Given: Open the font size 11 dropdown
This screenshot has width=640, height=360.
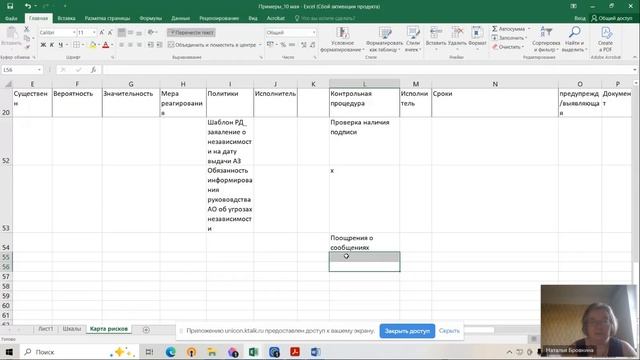Looking at the screenshot, I should (94, 32).
